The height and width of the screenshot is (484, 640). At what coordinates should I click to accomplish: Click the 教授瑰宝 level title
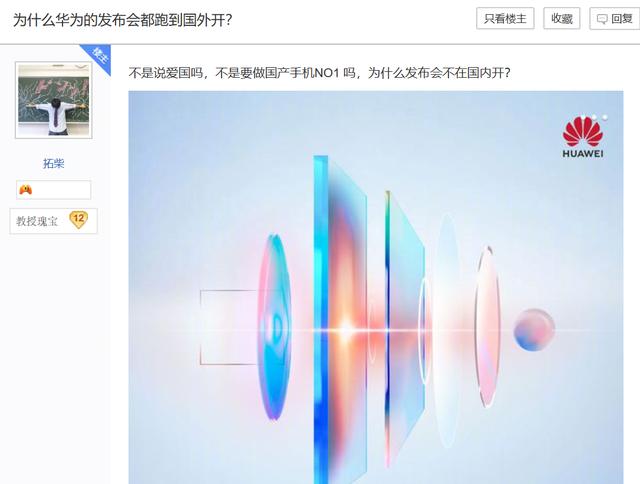point(37,221)
